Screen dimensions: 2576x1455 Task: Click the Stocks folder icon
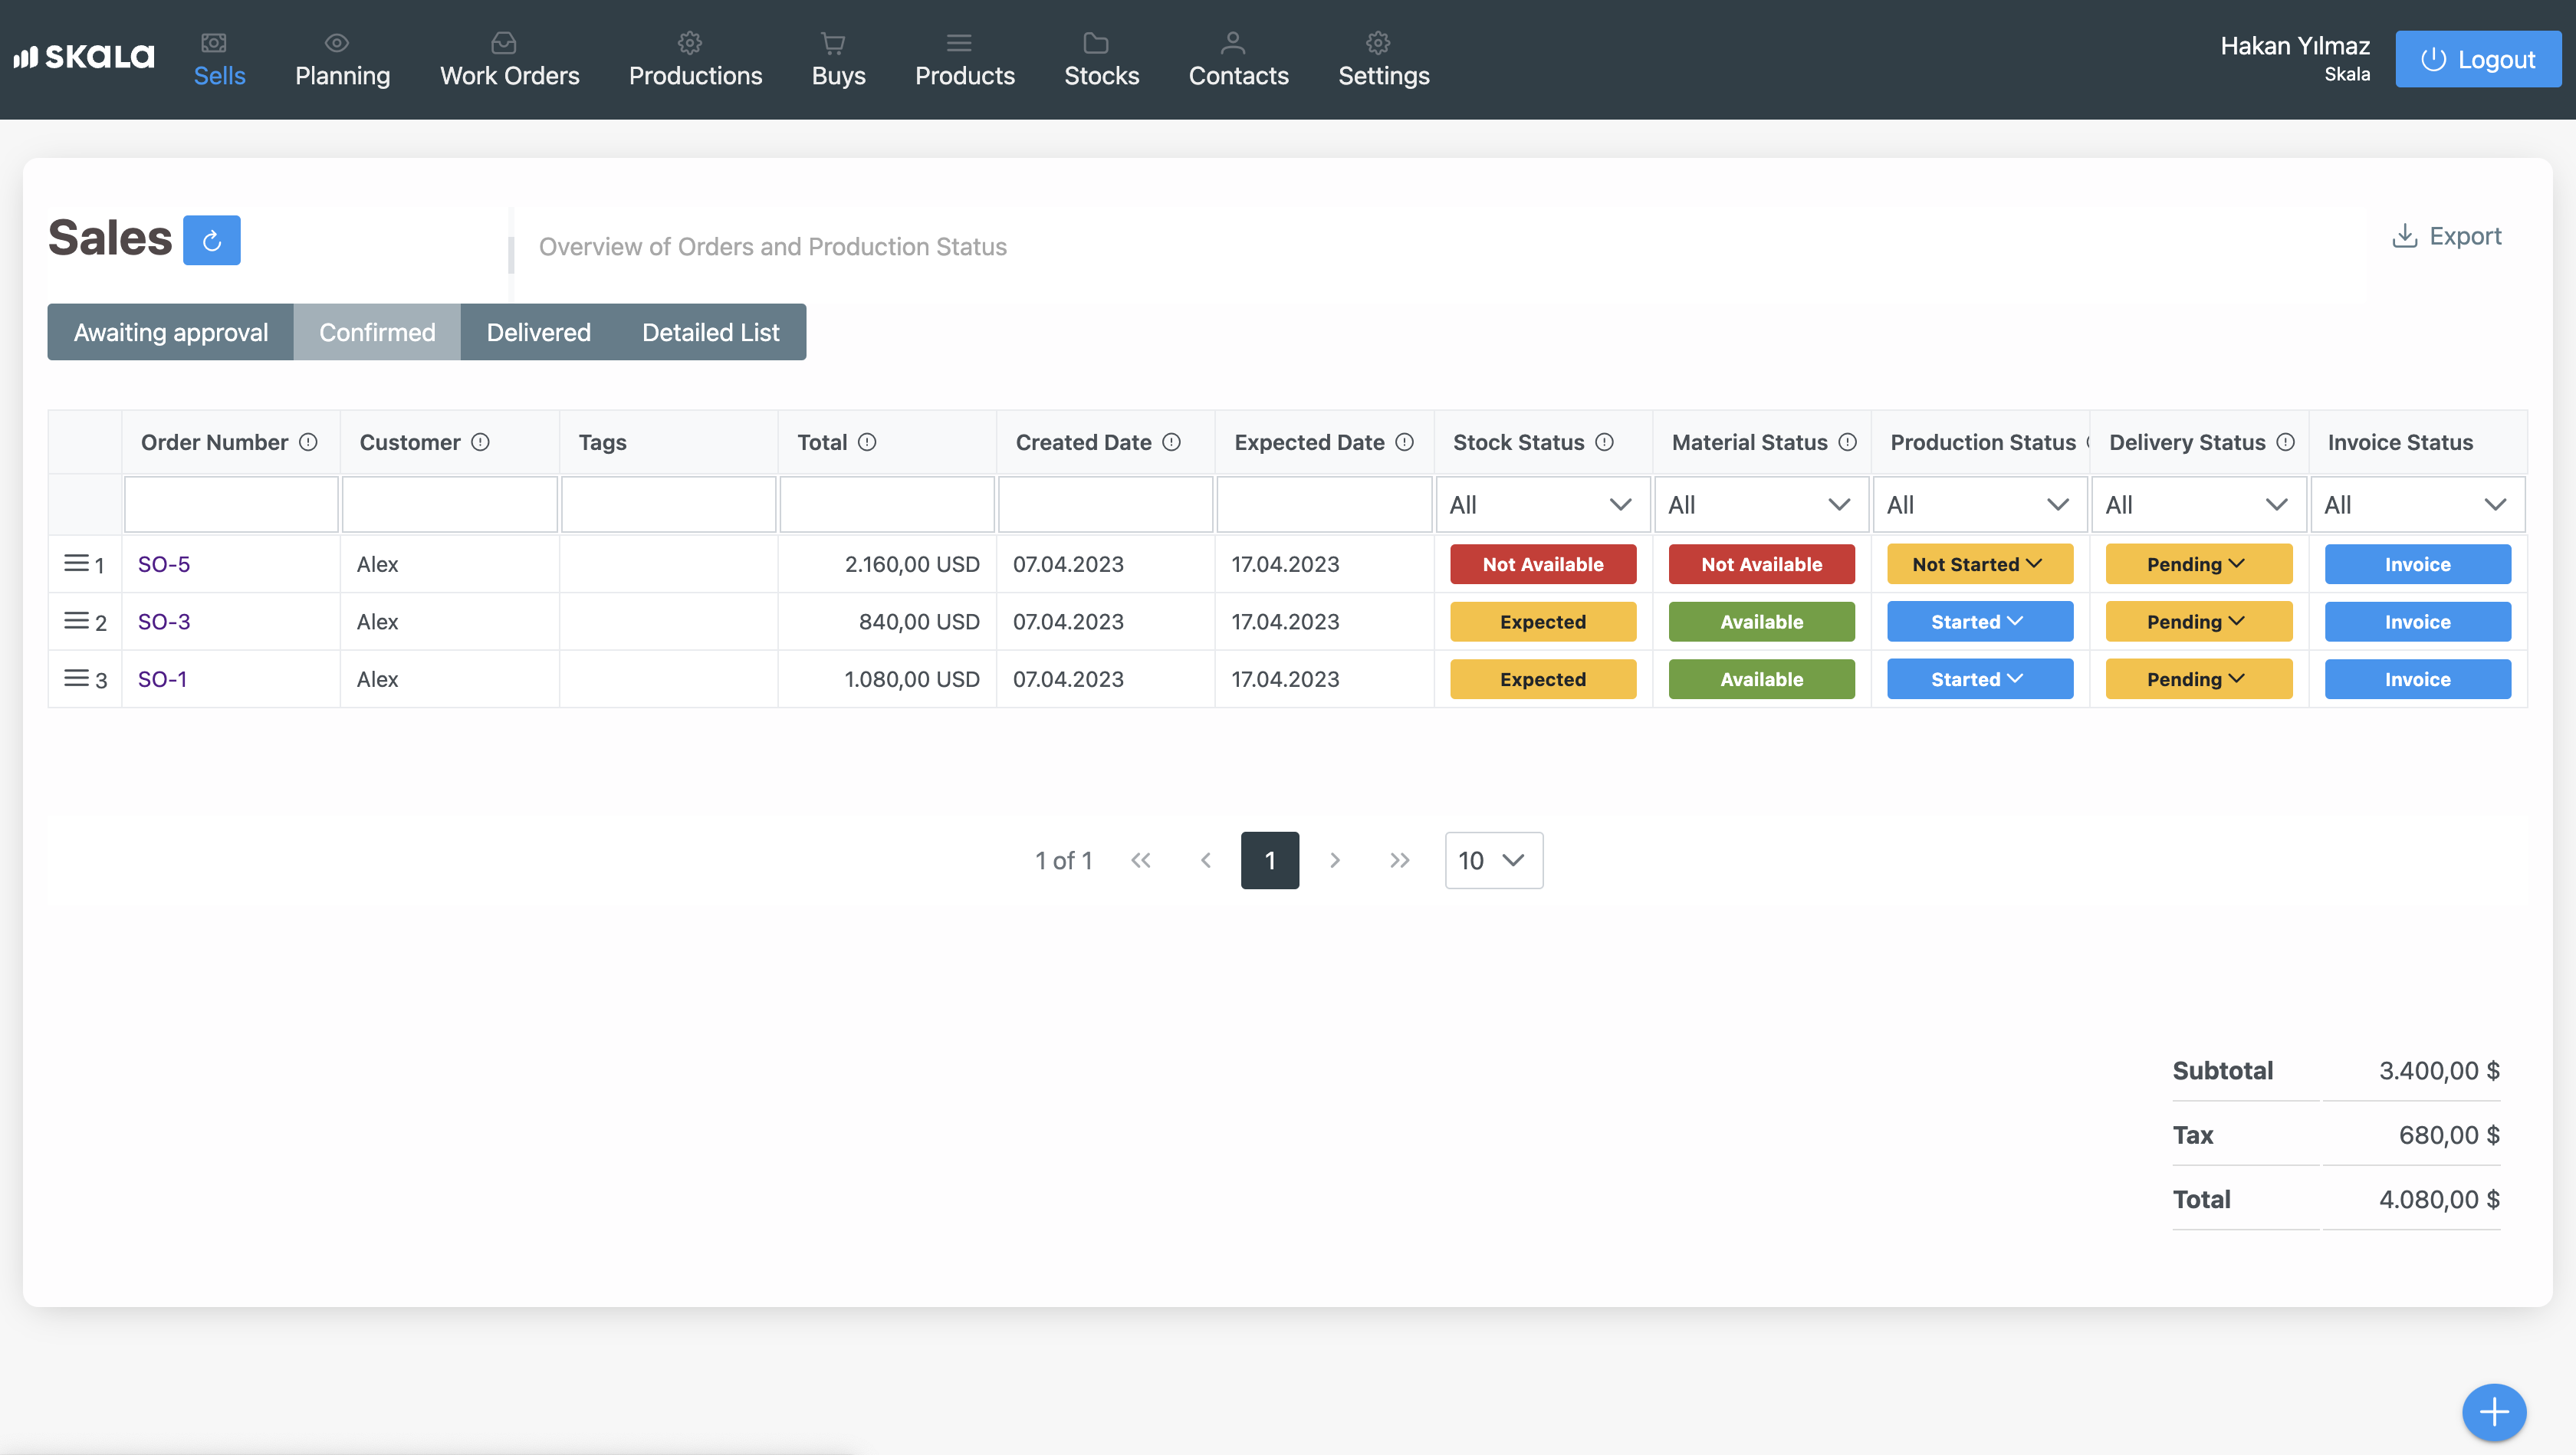(1096, 42)
